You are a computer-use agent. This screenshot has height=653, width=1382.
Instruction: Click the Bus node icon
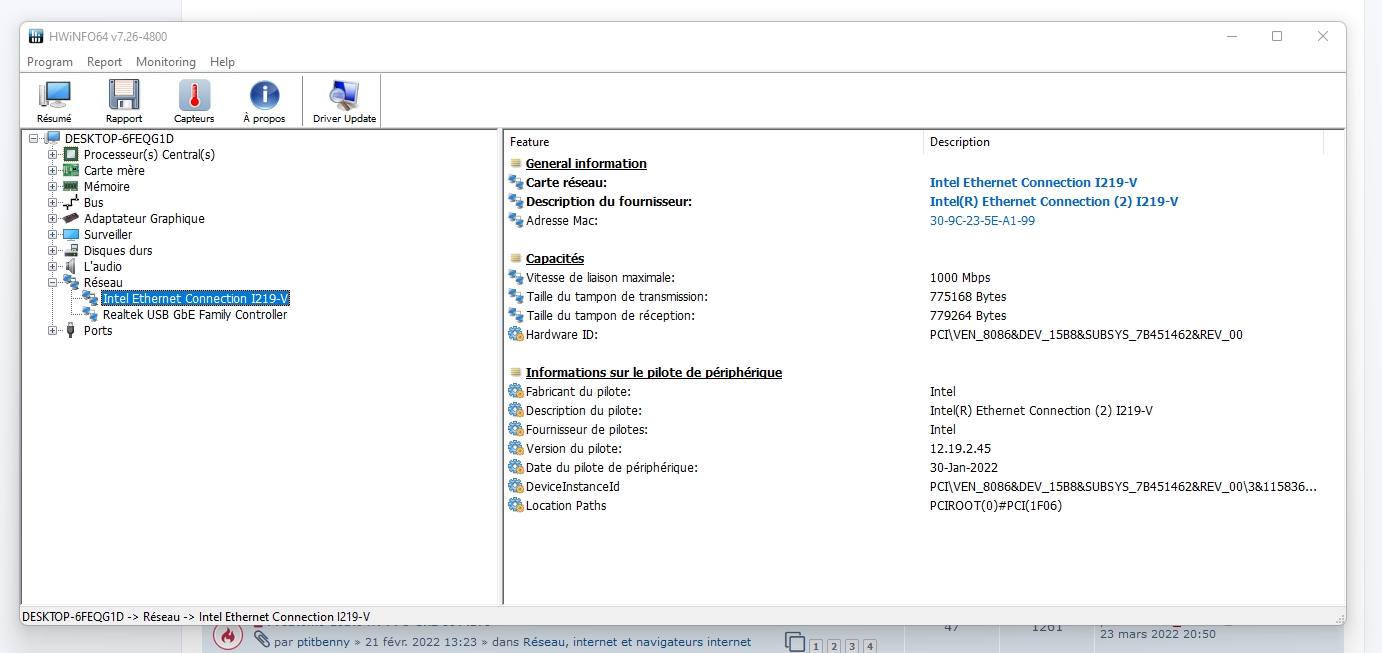pos(71,203)
